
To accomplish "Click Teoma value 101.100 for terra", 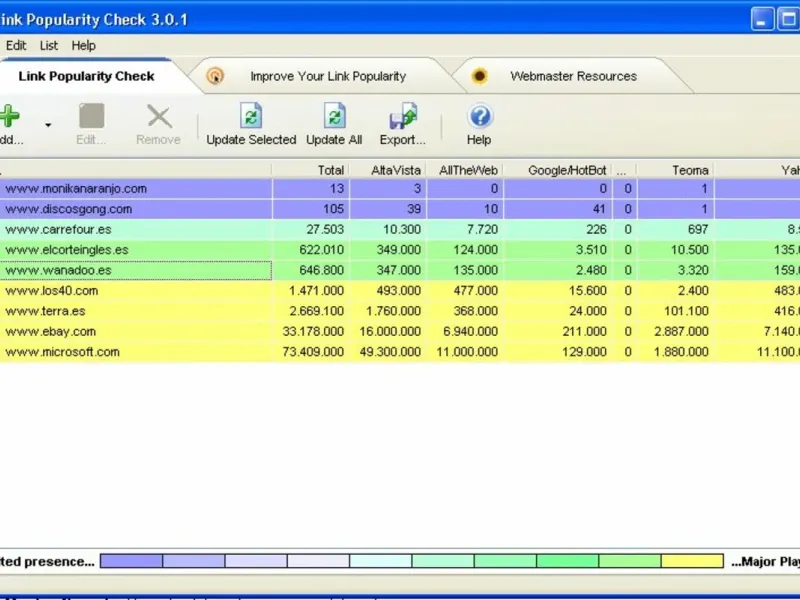I will (686, 311).
